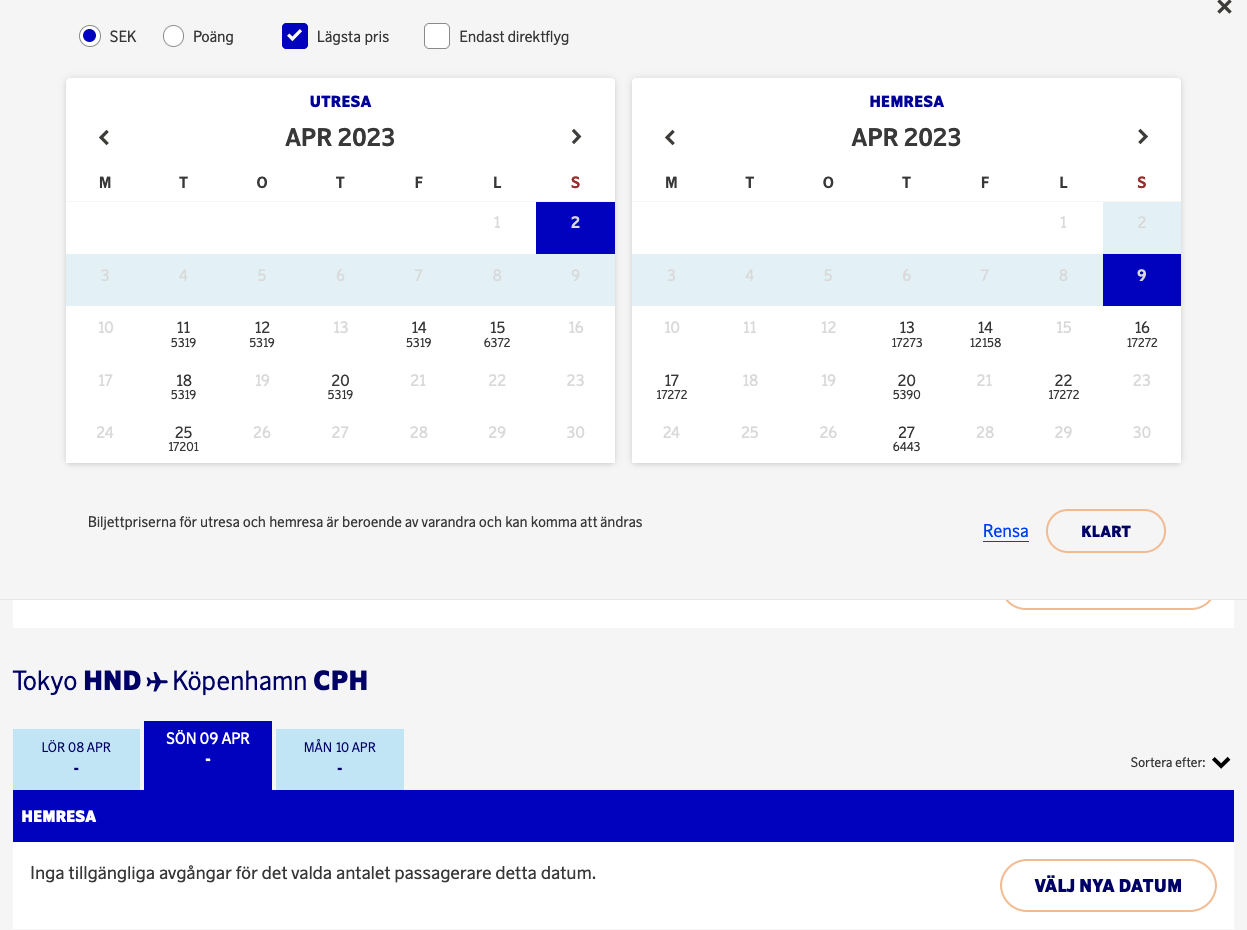Open the Sortera efter dropdown

[1220, 763]
